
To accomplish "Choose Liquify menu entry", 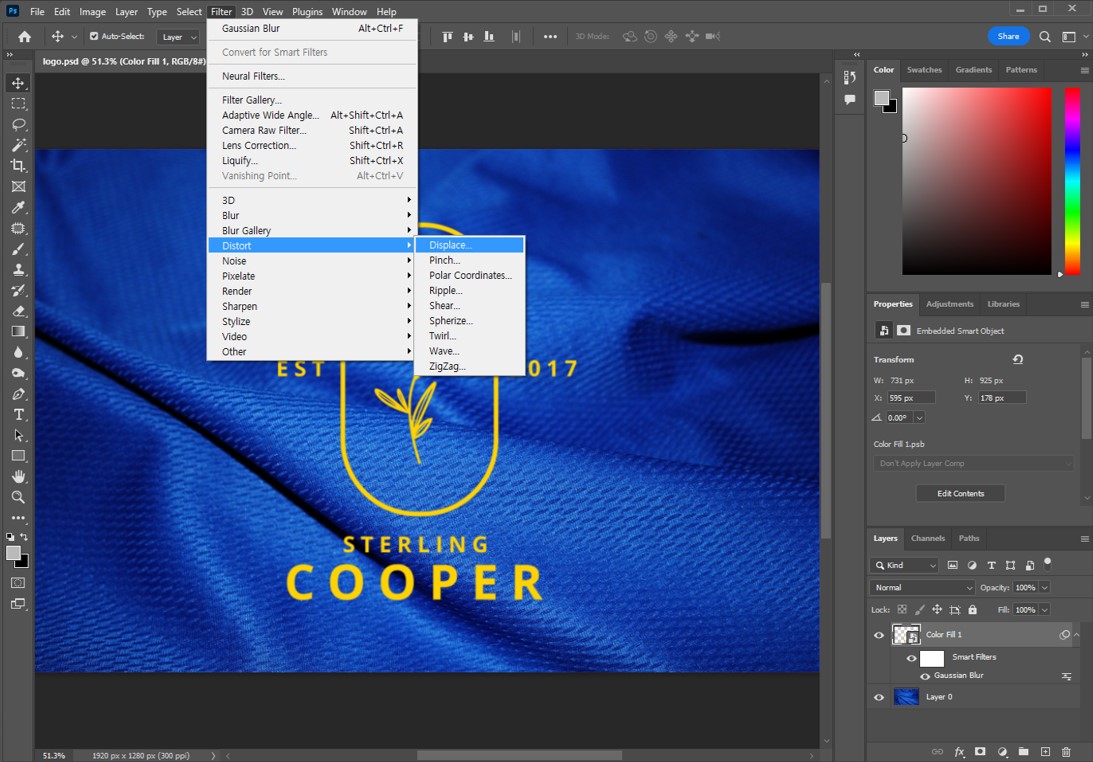I will (312, 160).
